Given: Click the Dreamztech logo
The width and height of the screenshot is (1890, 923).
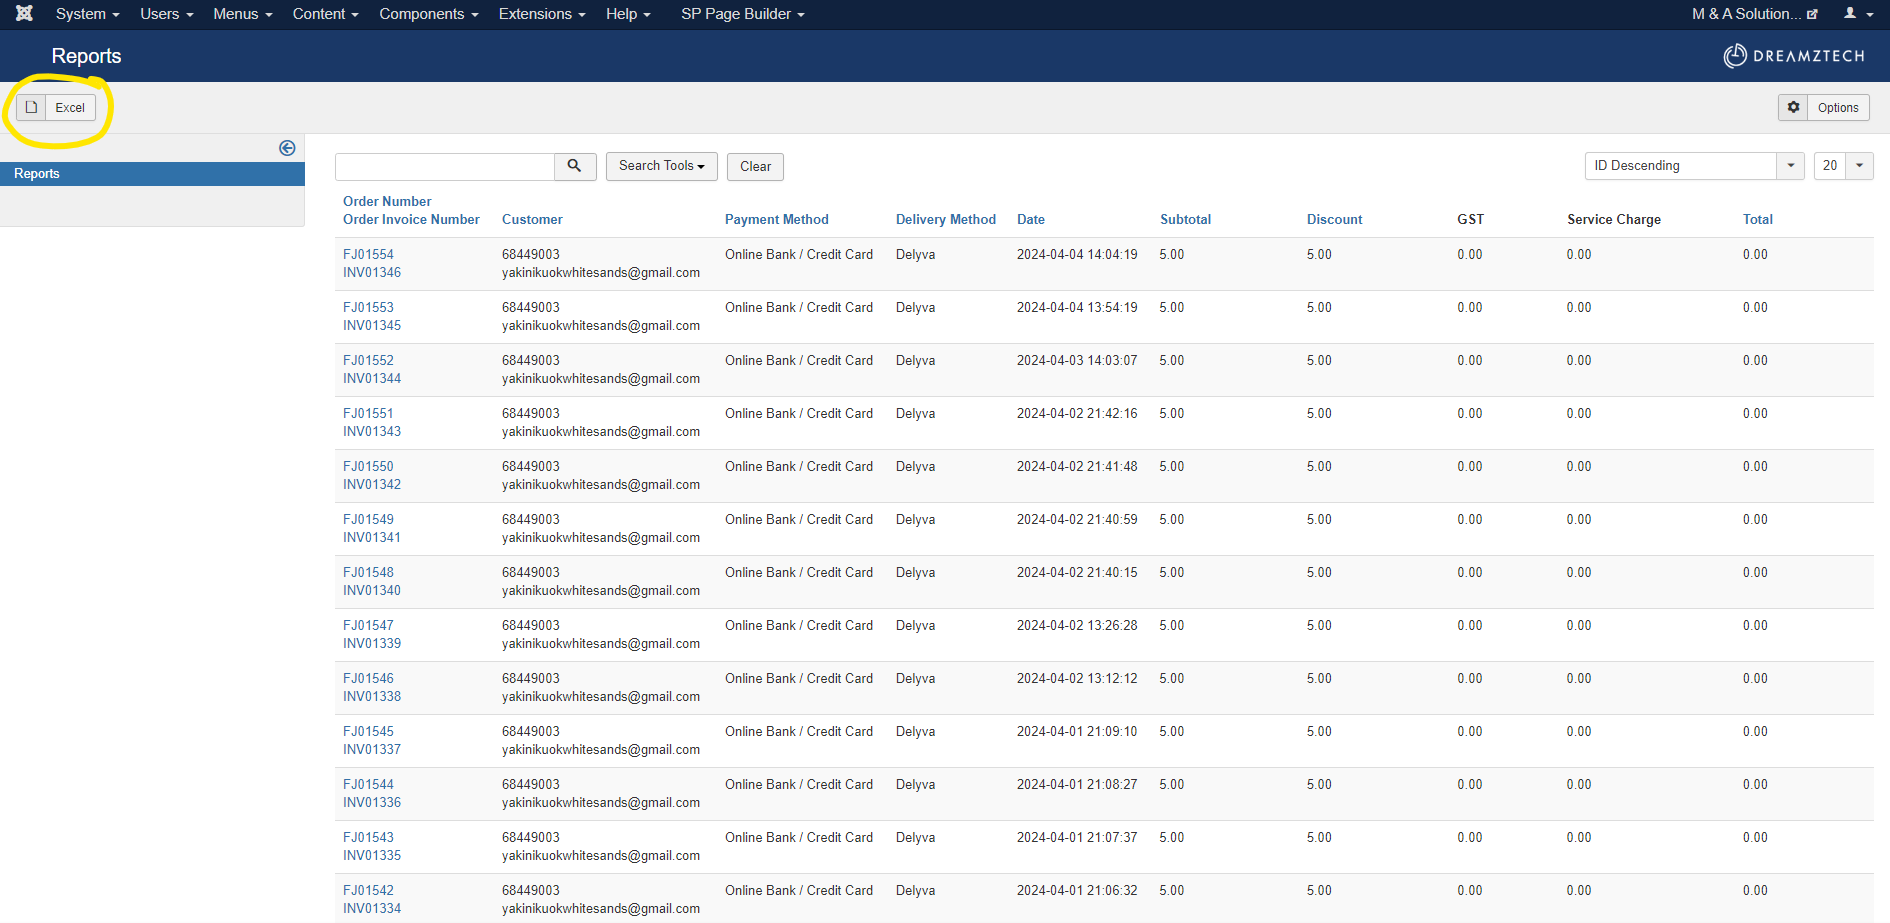Looking at the screenshot, I should point(1794,56).
